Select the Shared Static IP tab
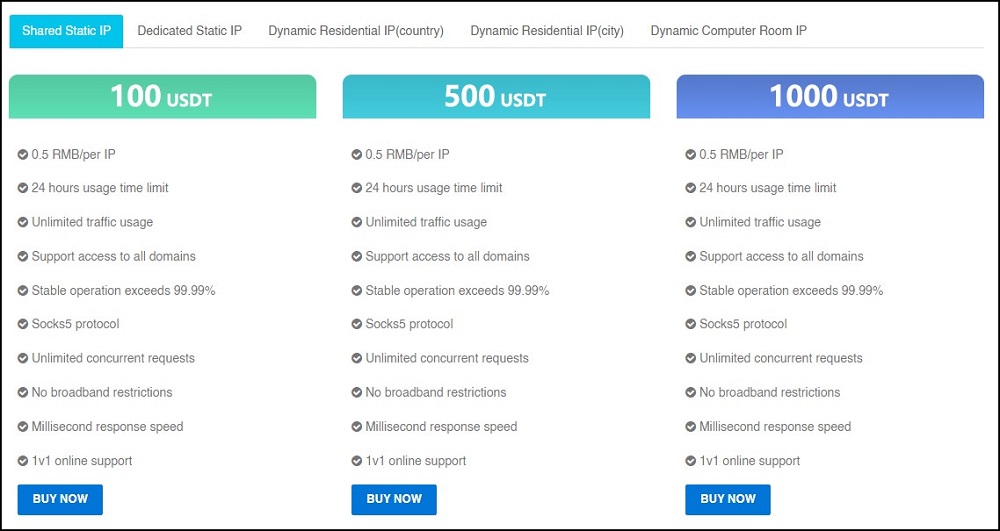 (x=66, y=31)
